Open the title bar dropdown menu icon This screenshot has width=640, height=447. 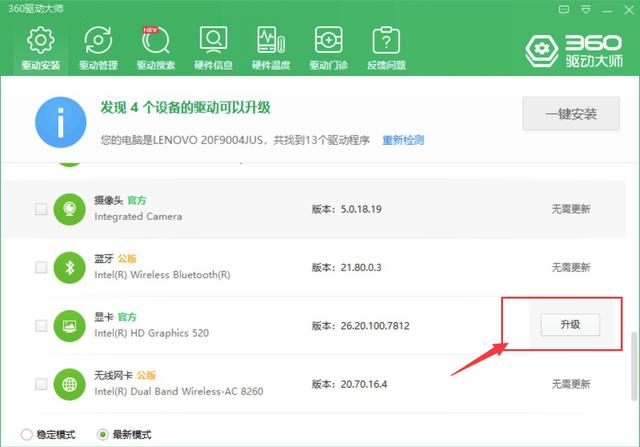coord(586,9)
